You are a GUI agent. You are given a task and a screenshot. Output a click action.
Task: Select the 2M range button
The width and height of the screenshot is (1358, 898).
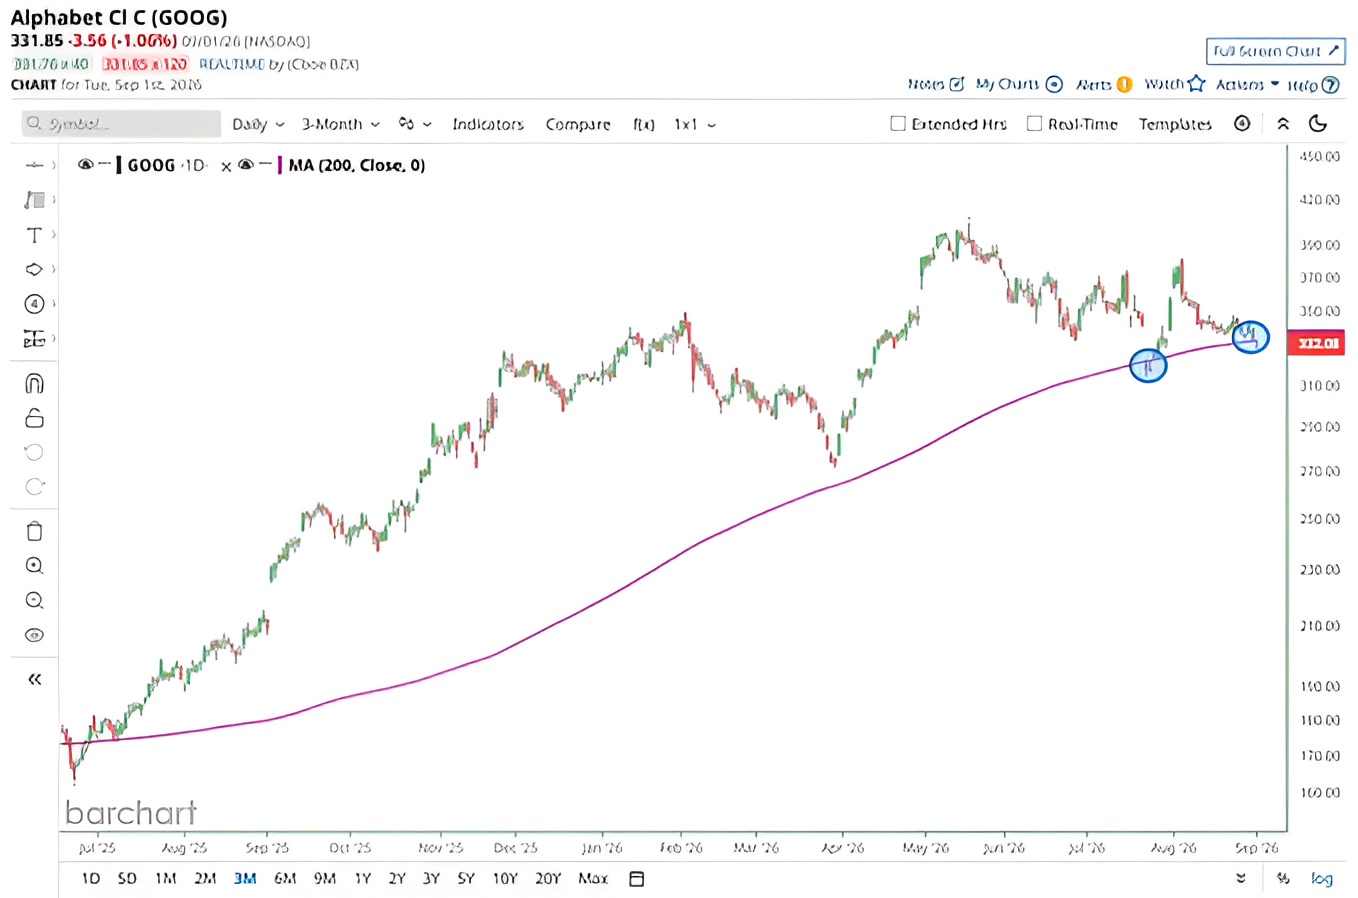tap(205, 879)
